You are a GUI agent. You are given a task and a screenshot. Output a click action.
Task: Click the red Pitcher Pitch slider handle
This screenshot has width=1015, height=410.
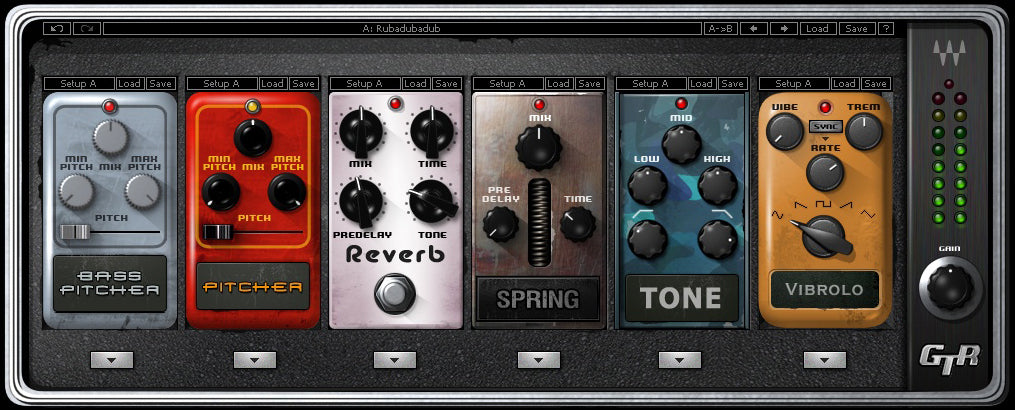(x=218, y=232)
